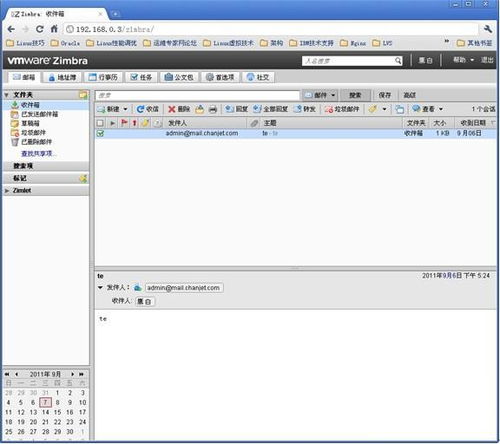The width and height of the screenshot is (500, 444).
Task: Select day 15 in the mini calendar
Action: click(x=58, y=412)
